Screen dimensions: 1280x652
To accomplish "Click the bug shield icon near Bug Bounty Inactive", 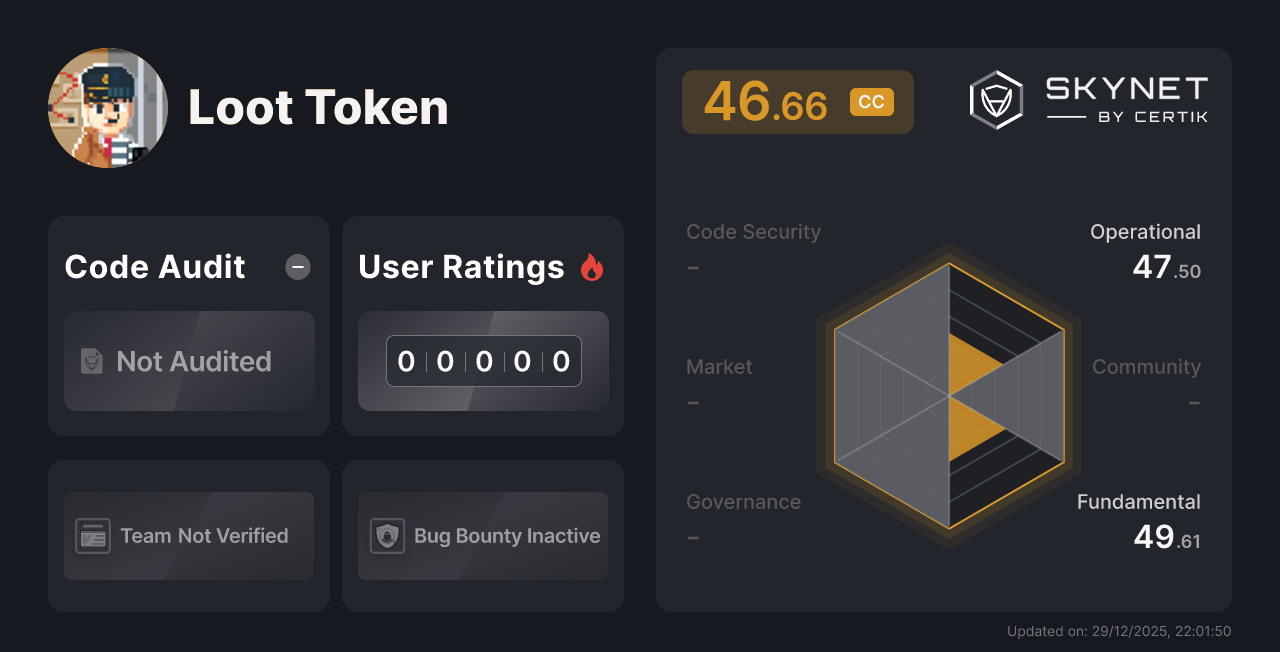I will [388, 536].
